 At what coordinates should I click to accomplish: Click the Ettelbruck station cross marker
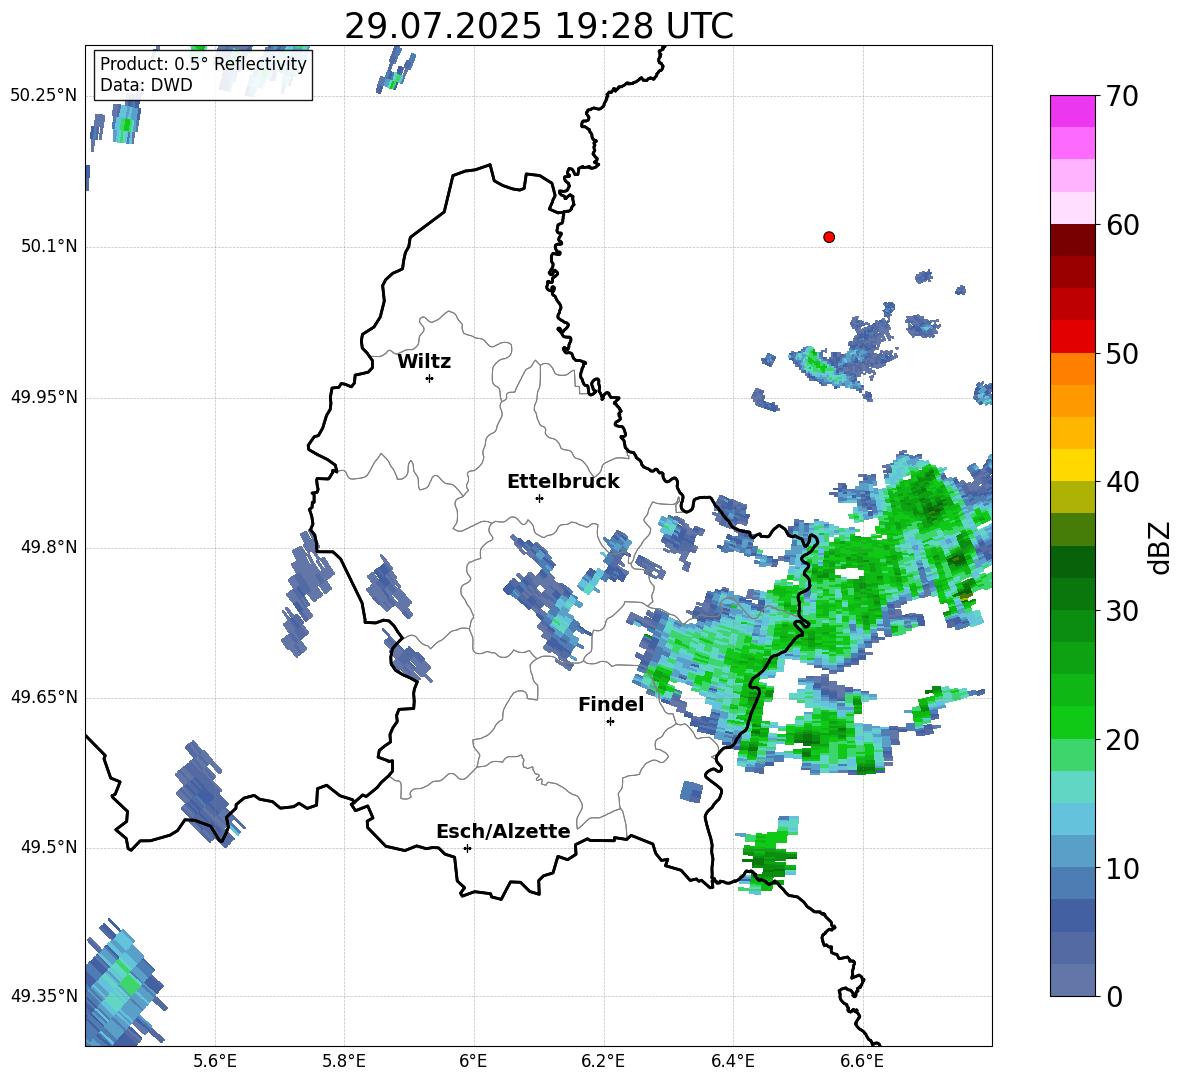539,498
